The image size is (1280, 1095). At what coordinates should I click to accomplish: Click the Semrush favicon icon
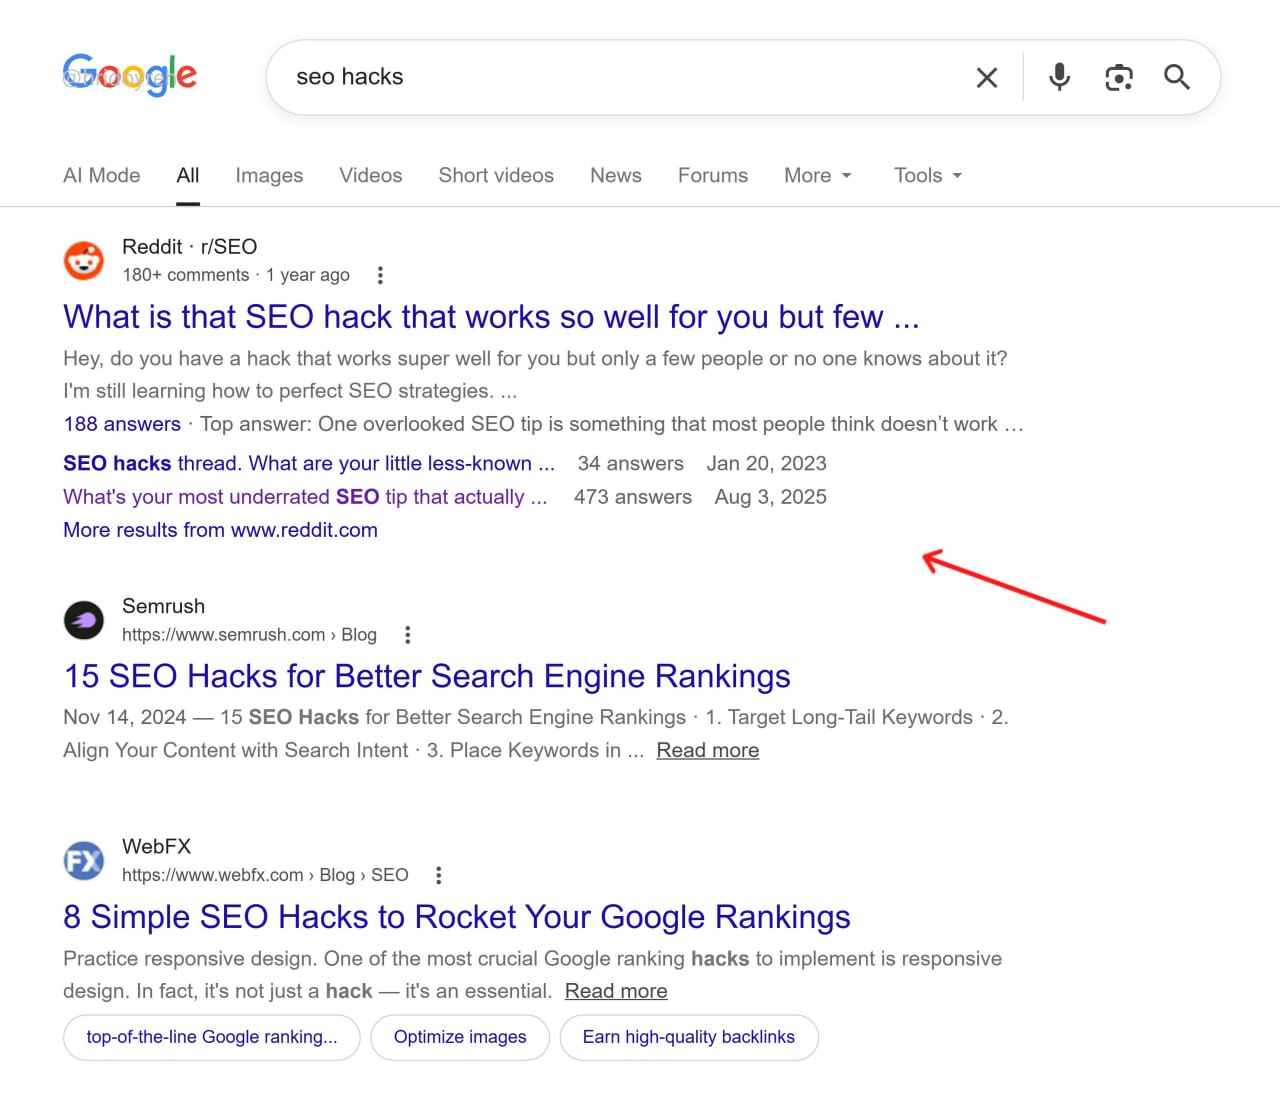(x=84, y=620)
